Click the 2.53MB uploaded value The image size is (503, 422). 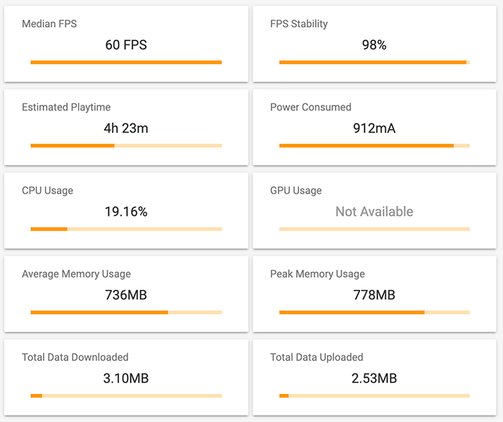coord(374,378)
